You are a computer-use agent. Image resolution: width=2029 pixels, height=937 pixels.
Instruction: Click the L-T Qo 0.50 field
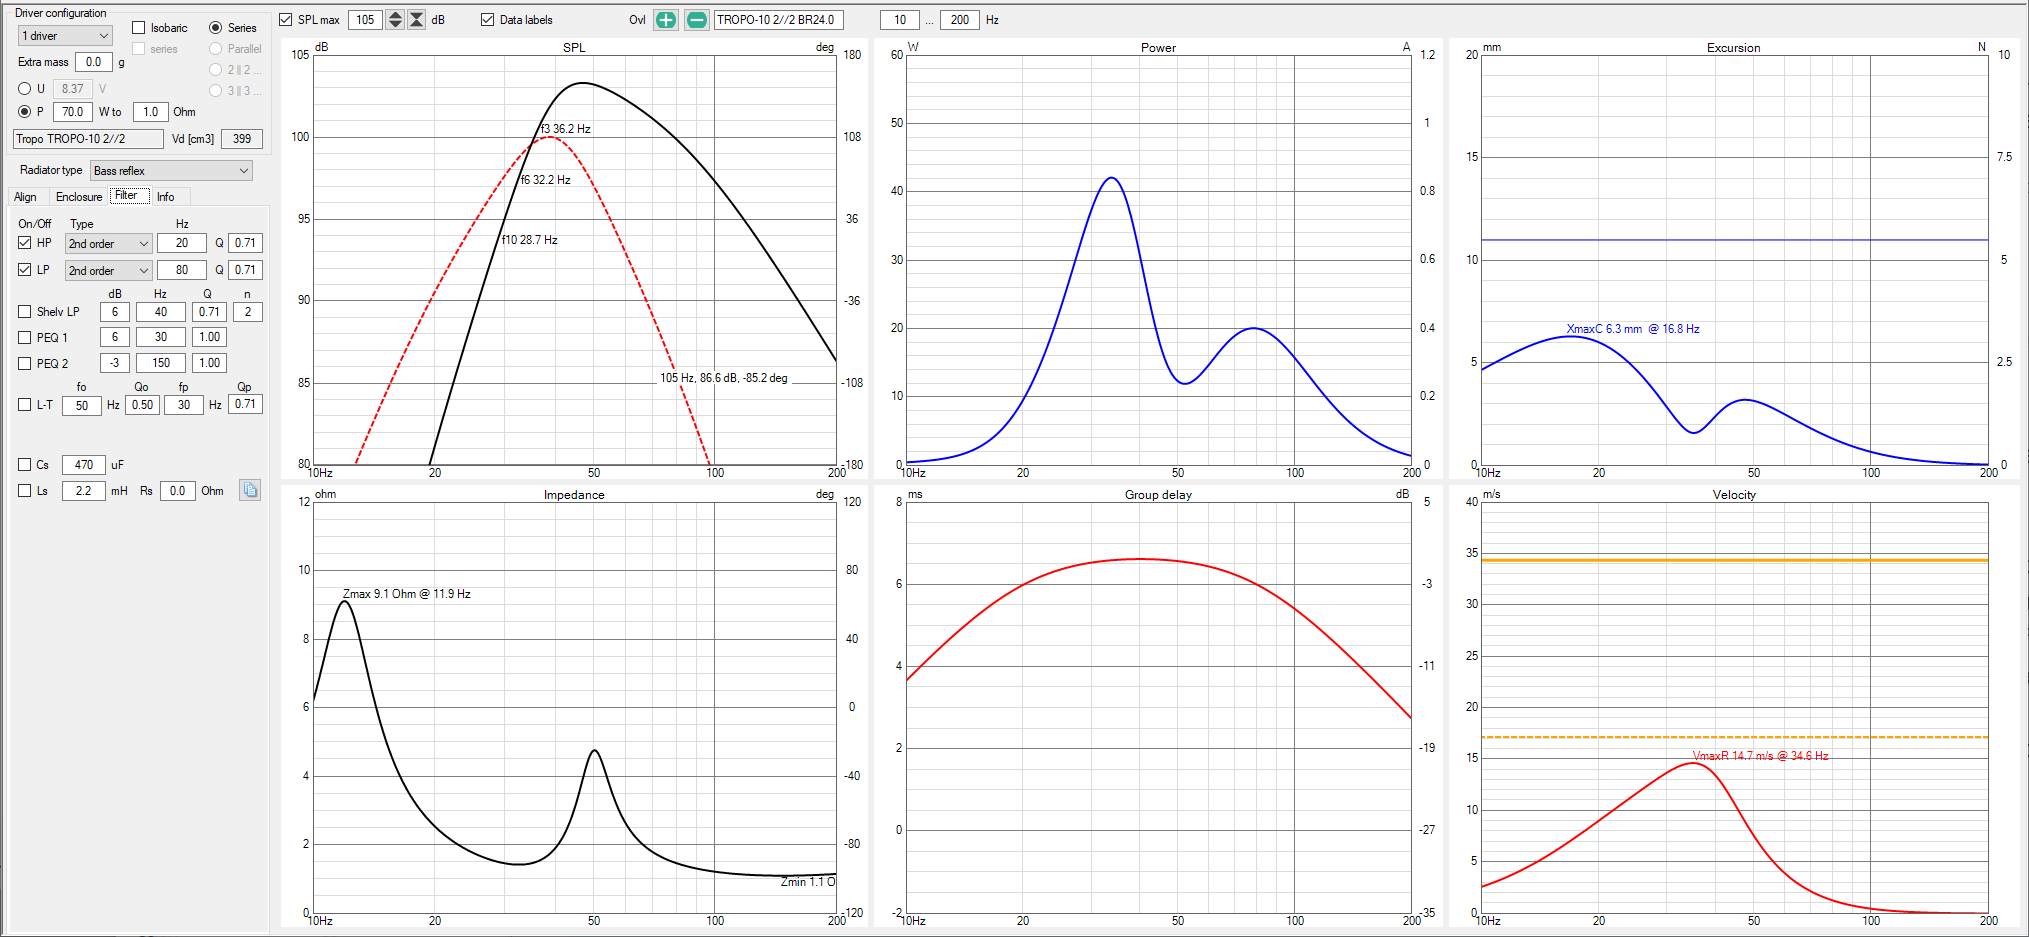pos(143,405)
